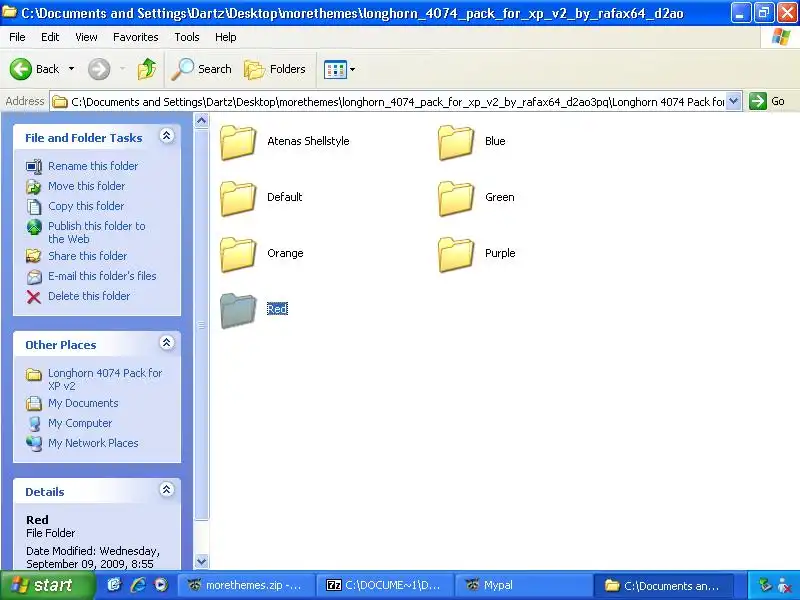The width and height of the screenshot is (800, 600).
Task: Switch to 7-Zip C:\DOCUME~1 taskbar button
Action: (383, 585)
